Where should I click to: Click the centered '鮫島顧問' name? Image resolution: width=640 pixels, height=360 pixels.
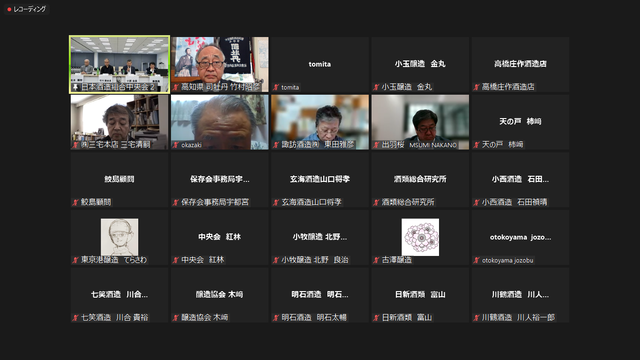(119, 179)
